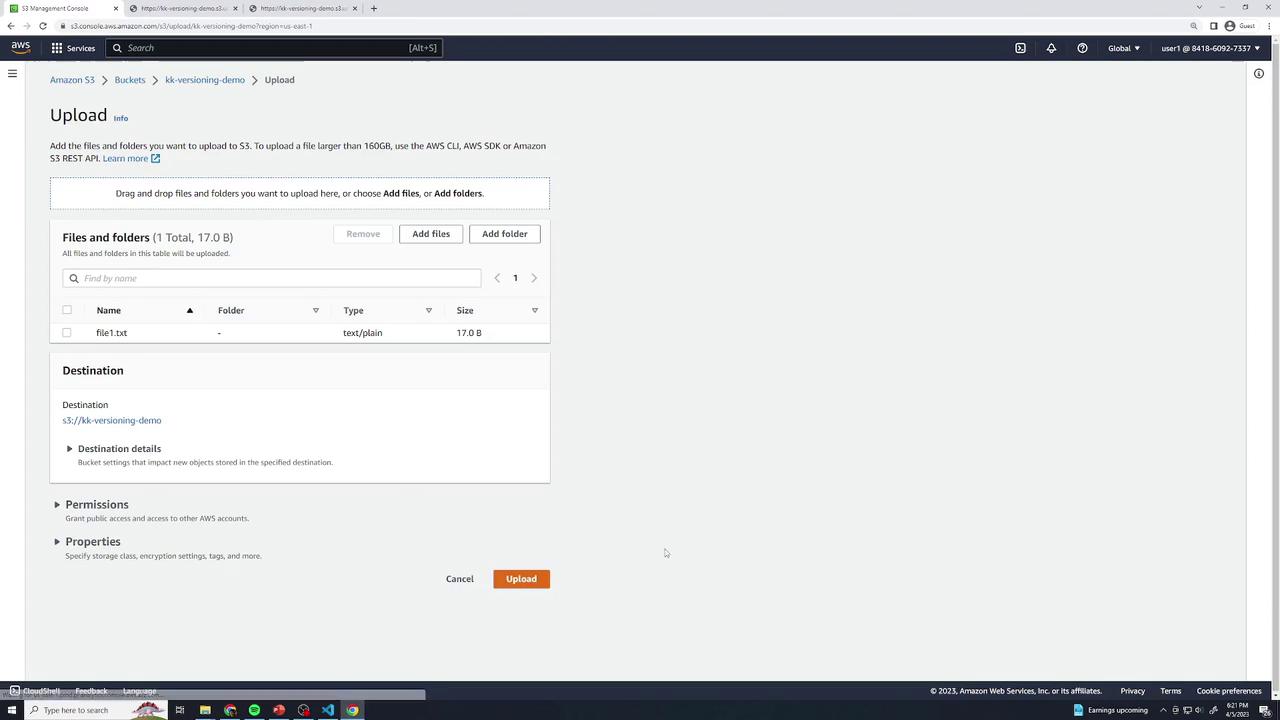Open the taskbar clock and date

1237,710
